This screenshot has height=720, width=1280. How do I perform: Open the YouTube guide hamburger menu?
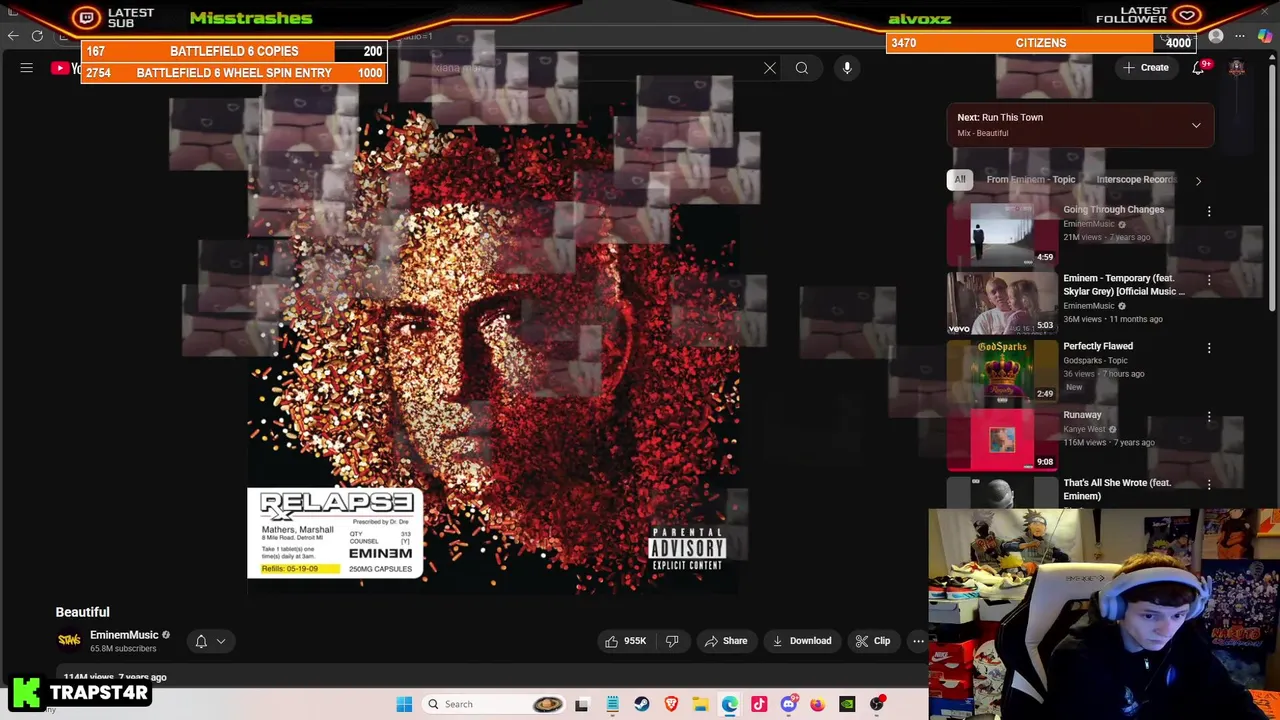(27, 68)
